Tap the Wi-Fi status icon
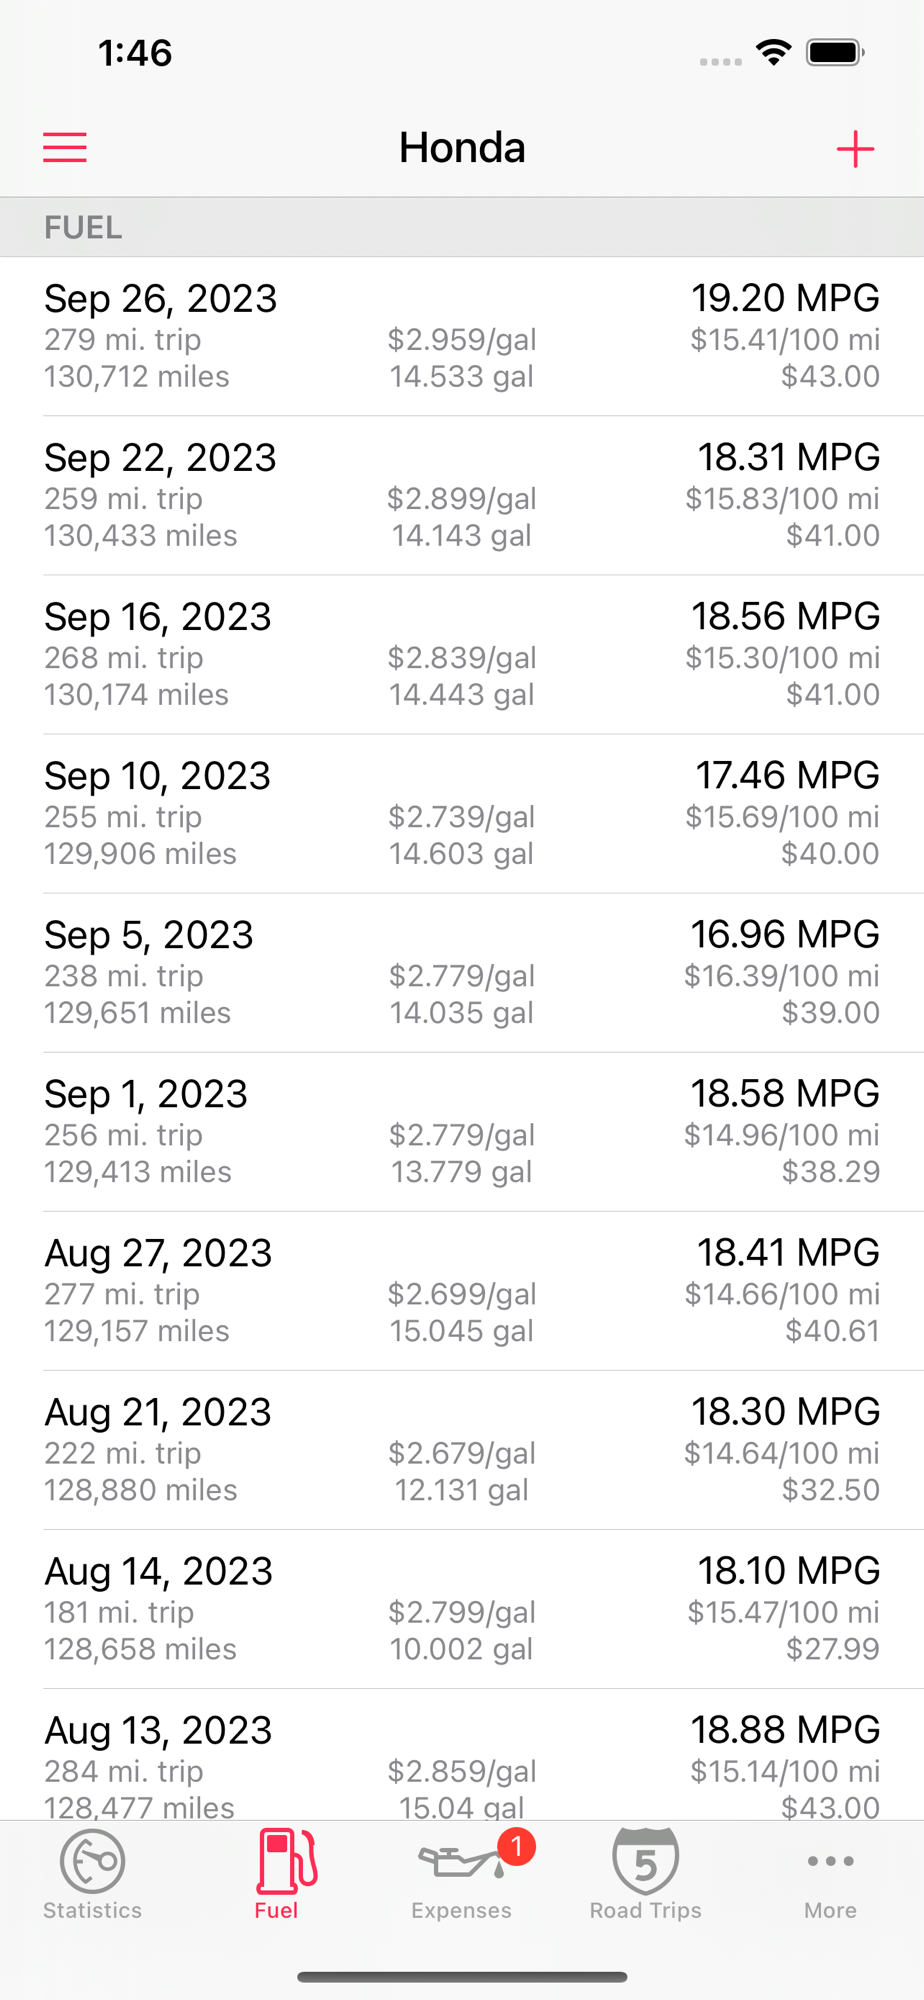This screenshot has height=2000, width=924. 774,52
